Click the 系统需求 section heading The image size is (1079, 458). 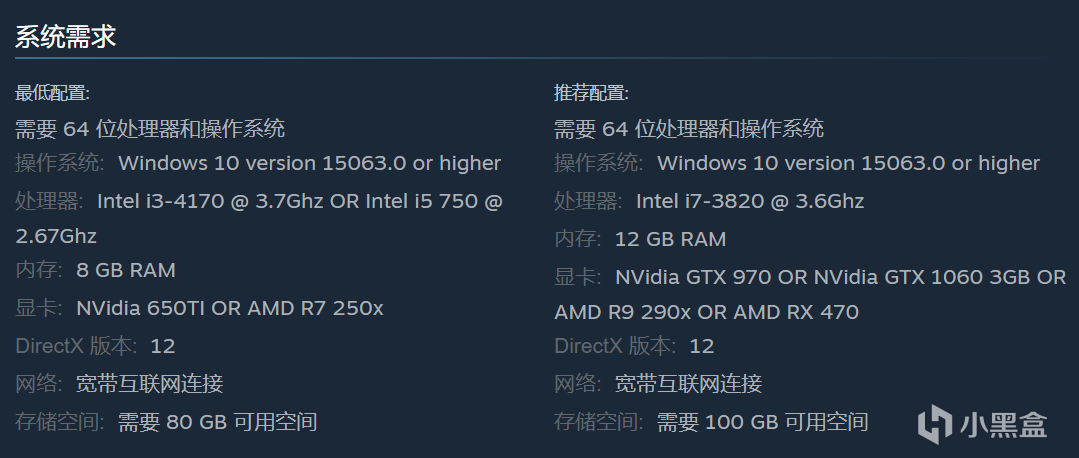(x=66, y=38)
